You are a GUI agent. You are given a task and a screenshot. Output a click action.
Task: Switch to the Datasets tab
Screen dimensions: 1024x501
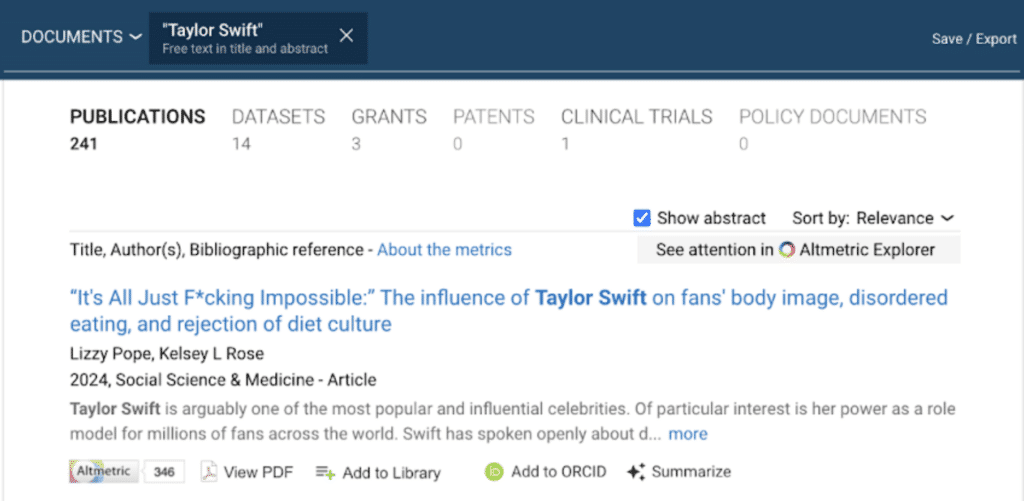coord(278,117)
